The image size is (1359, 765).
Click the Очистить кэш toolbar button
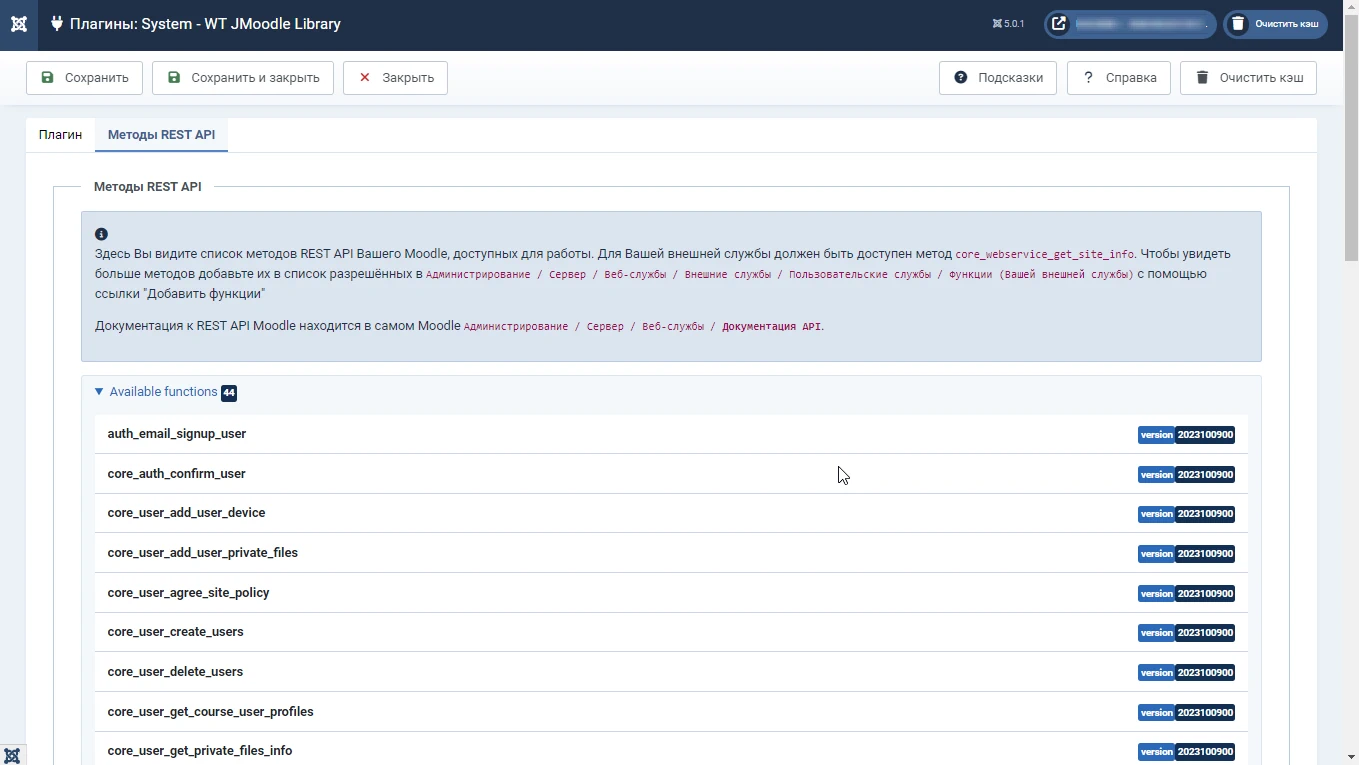click(x=1248, y=78)
